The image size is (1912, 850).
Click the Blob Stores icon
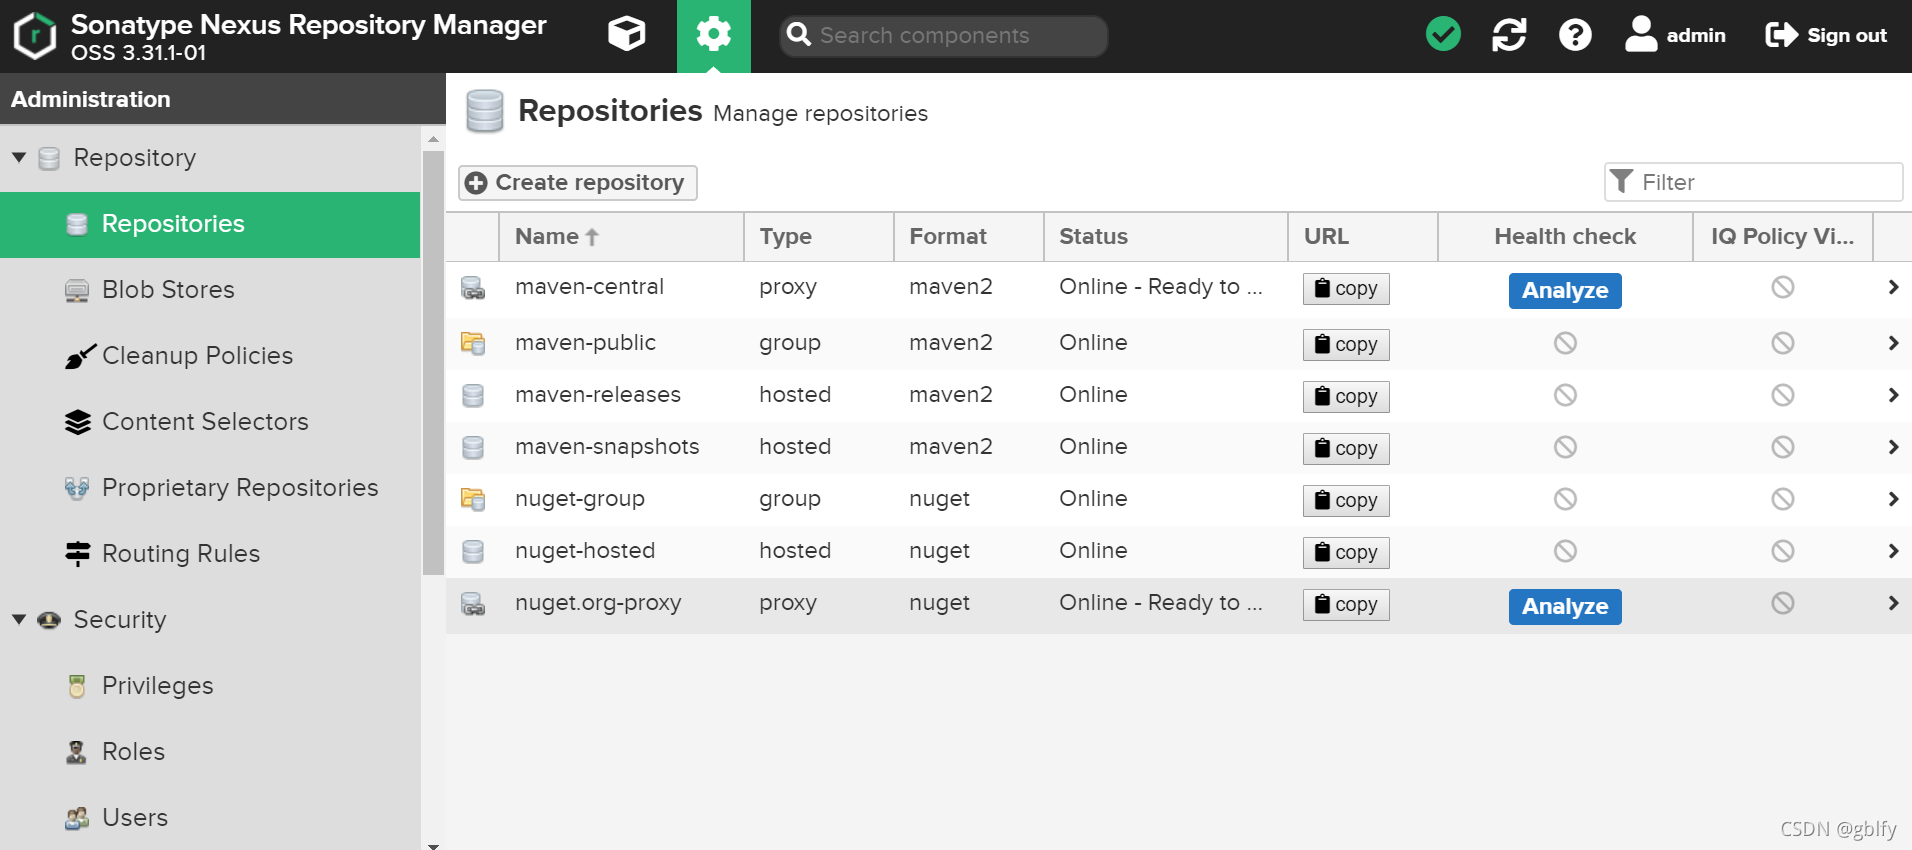[77, 291]
